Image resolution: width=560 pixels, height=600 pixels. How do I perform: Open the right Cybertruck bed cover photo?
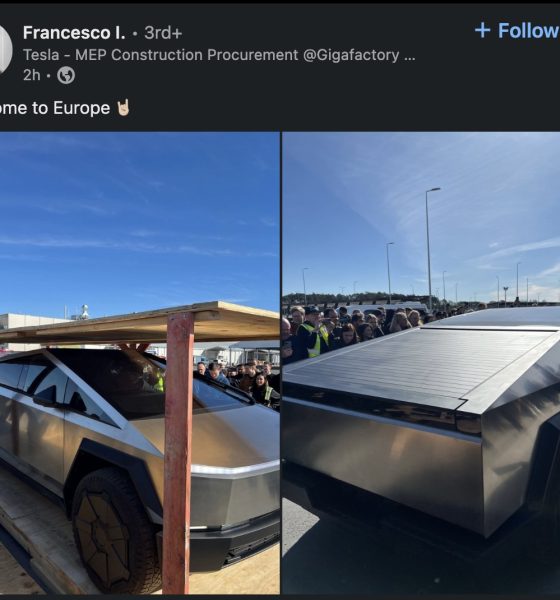[x=421, y=363]
